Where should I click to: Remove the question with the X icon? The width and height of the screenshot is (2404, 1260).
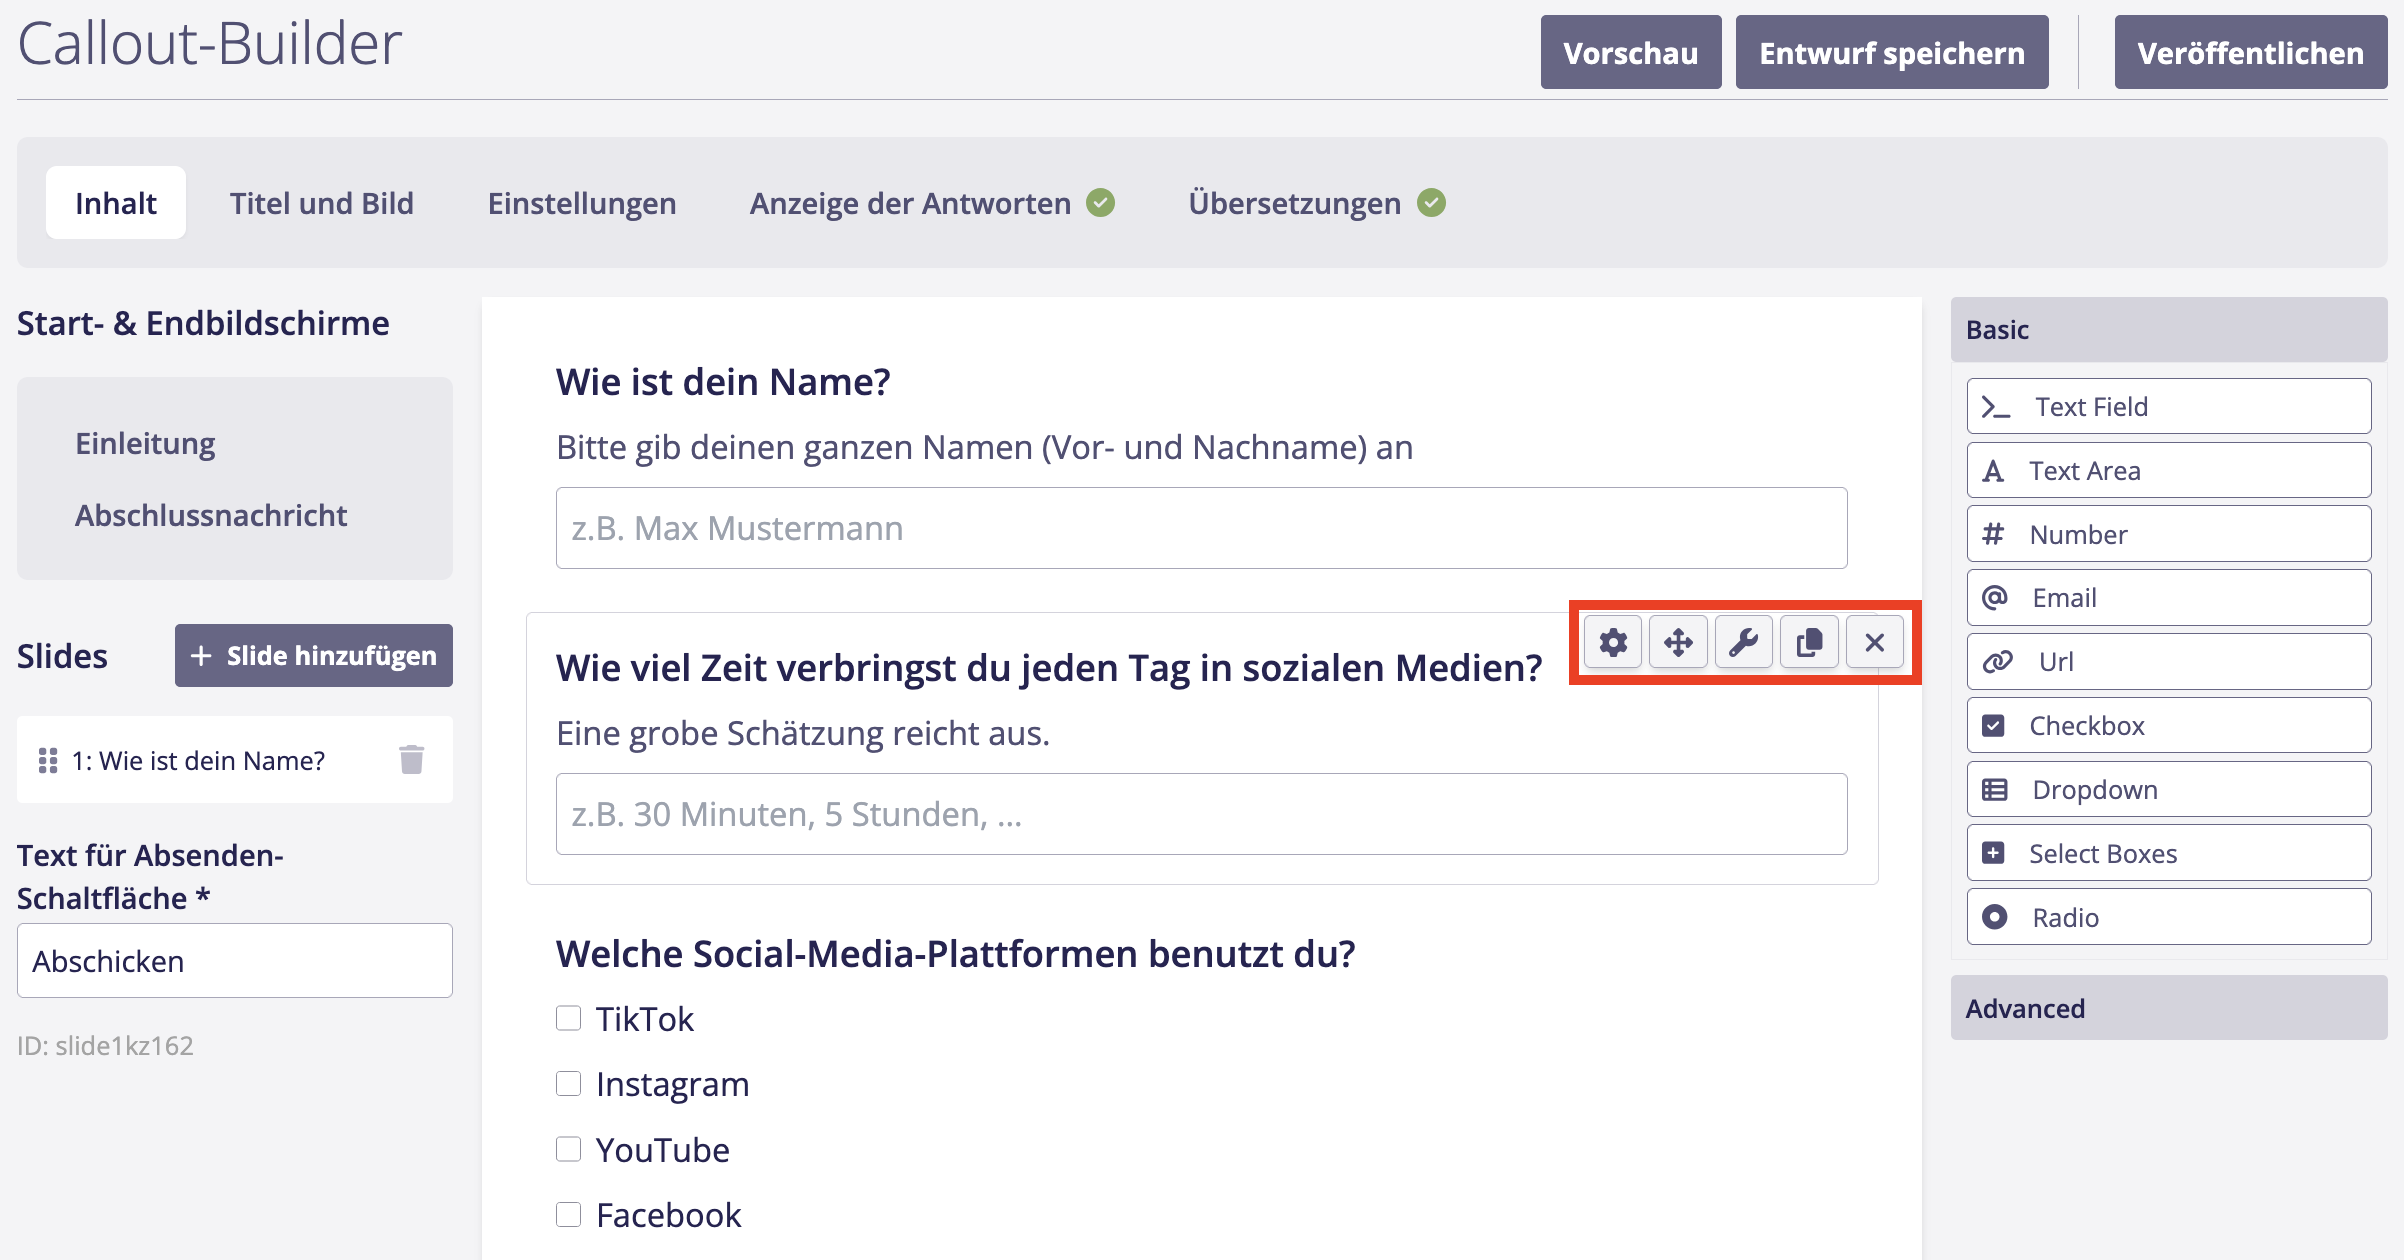(x=1875, y=642)
